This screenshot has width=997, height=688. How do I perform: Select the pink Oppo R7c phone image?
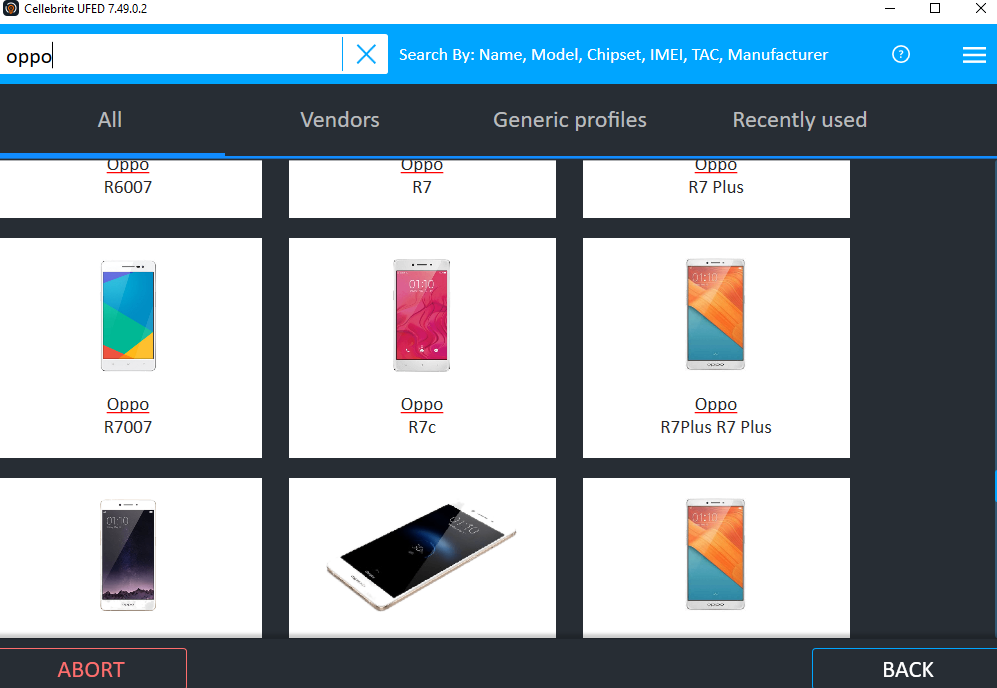pos(422,315)
